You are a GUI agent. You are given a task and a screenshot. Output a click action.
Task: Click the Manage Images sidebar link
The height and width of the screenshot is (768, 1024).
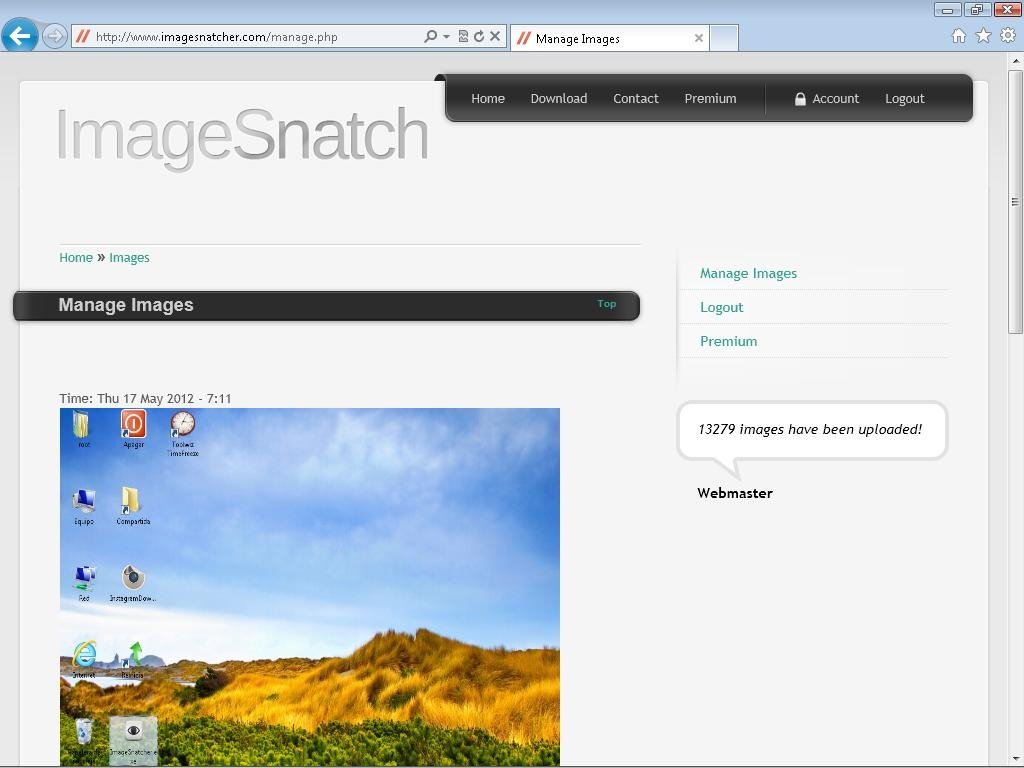748,273
